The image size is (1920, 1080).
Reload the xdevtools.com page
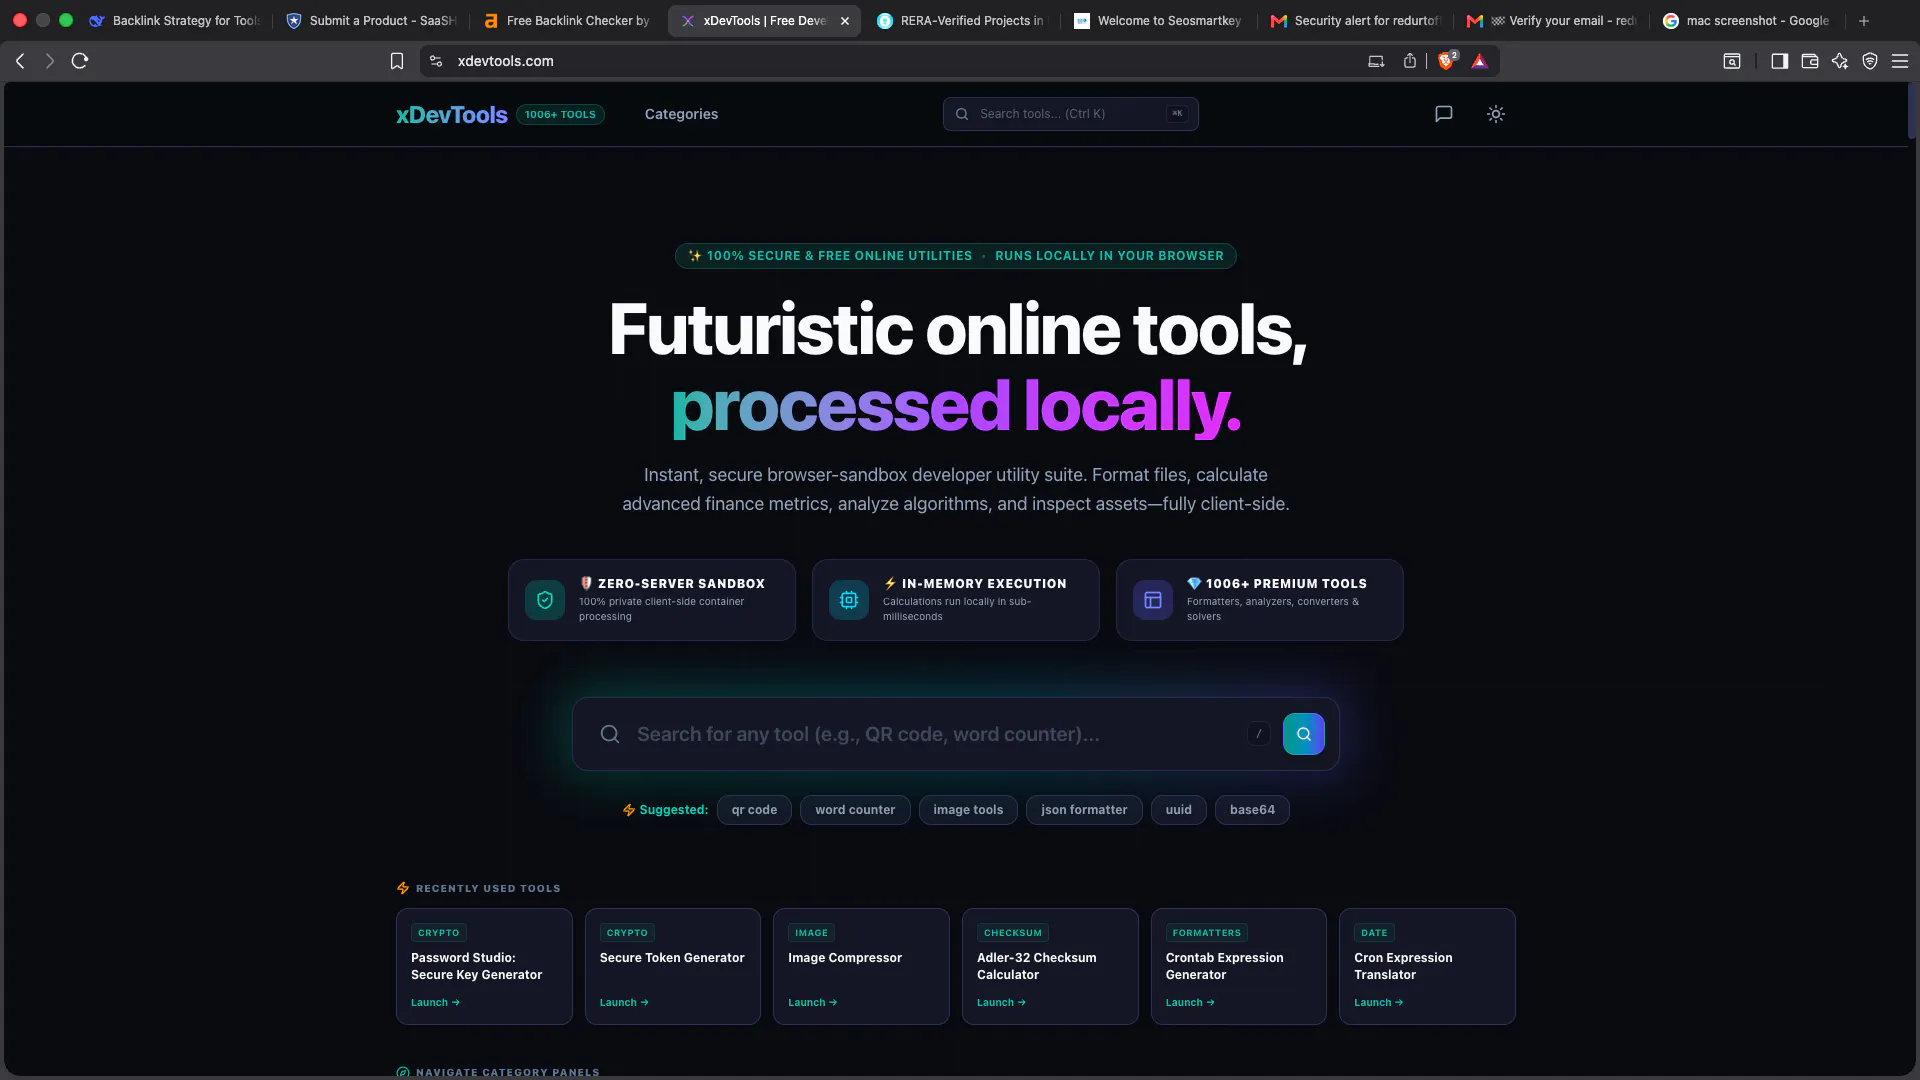[80, 61]
